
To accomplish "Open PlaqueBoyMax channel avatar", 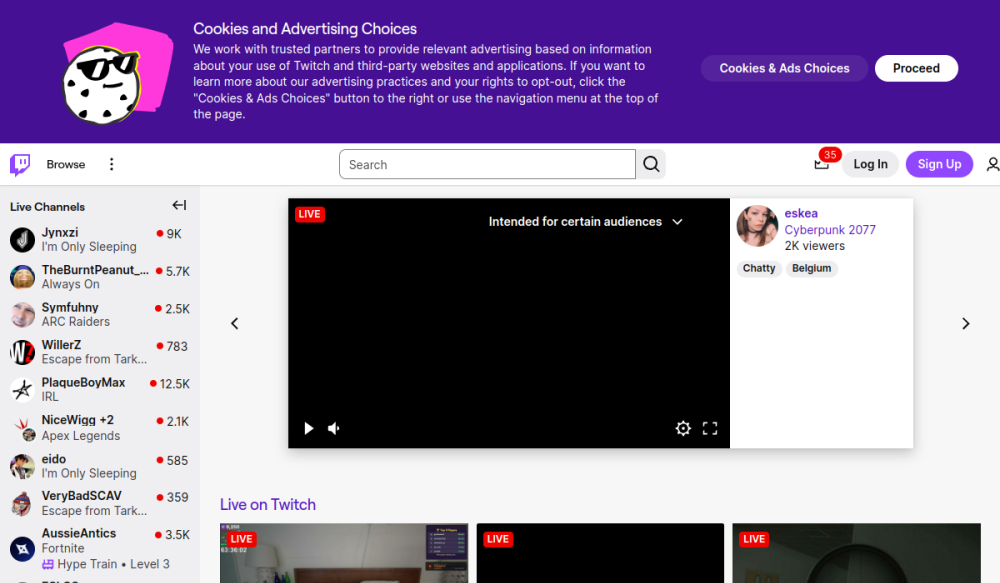I will [x=22, y=390].
